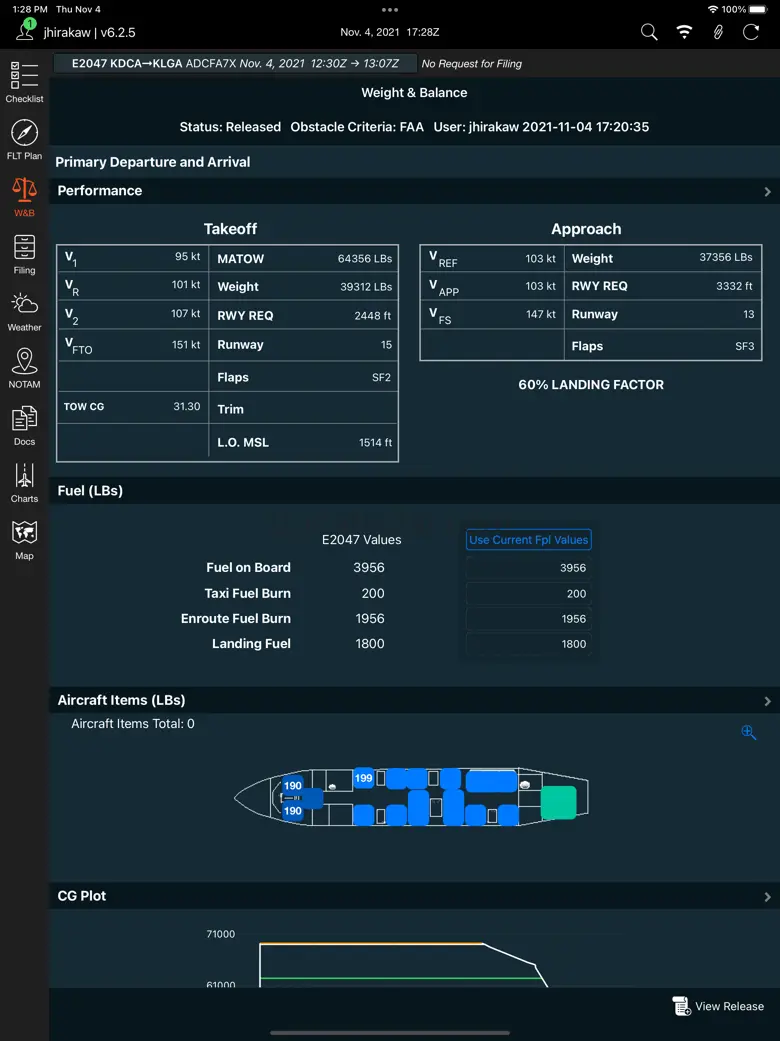Click Use Current Fpl Values button
This screenshot has width=780, height=1041.
pyautogui.click(x=528, y=540)
